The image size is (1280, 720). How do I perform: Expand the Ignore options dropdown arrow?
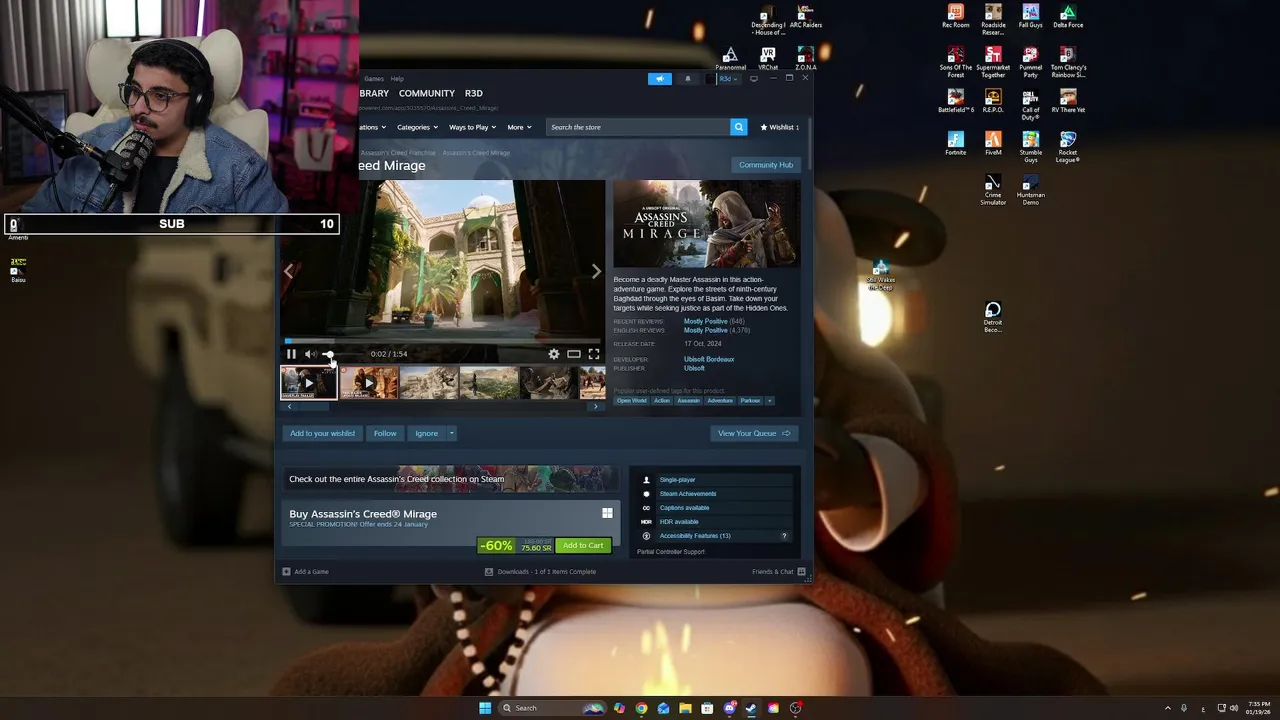click(x=452, y=433)
